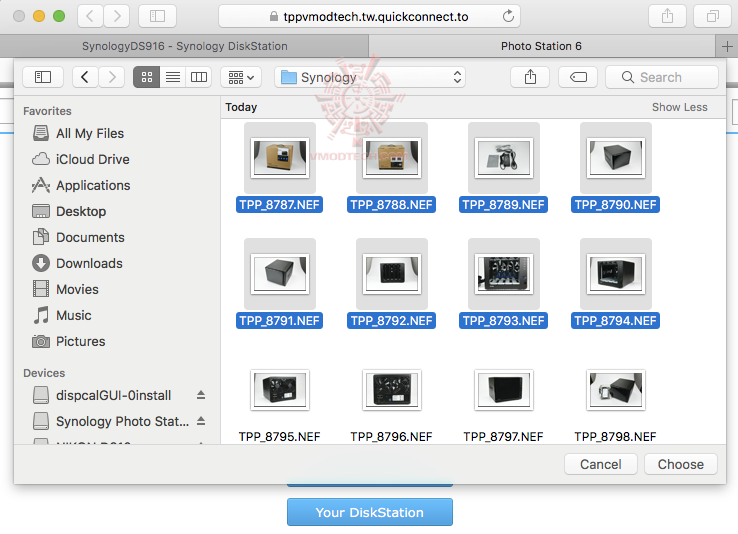
Task: Select the TPP_8796.NEF thumbnail
Action: click(392, 390)
